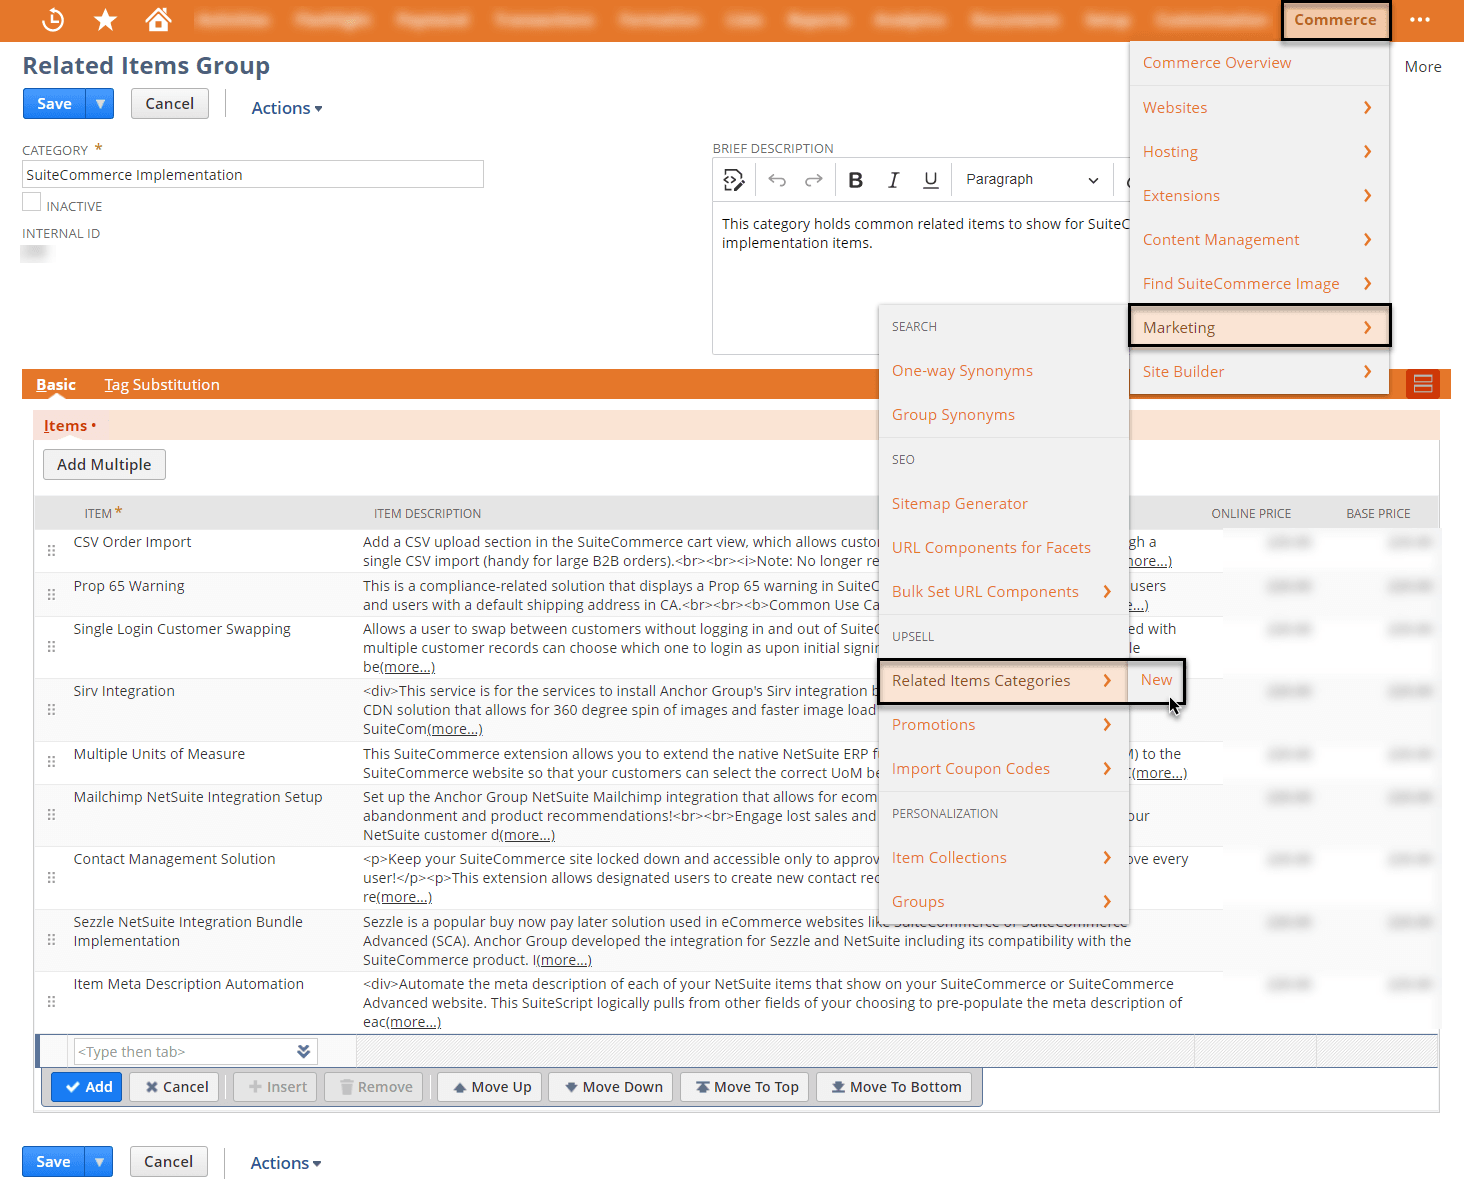The image size is (1464, 1196).
Task: Click the top Cancel button
Action: (170, 104)
